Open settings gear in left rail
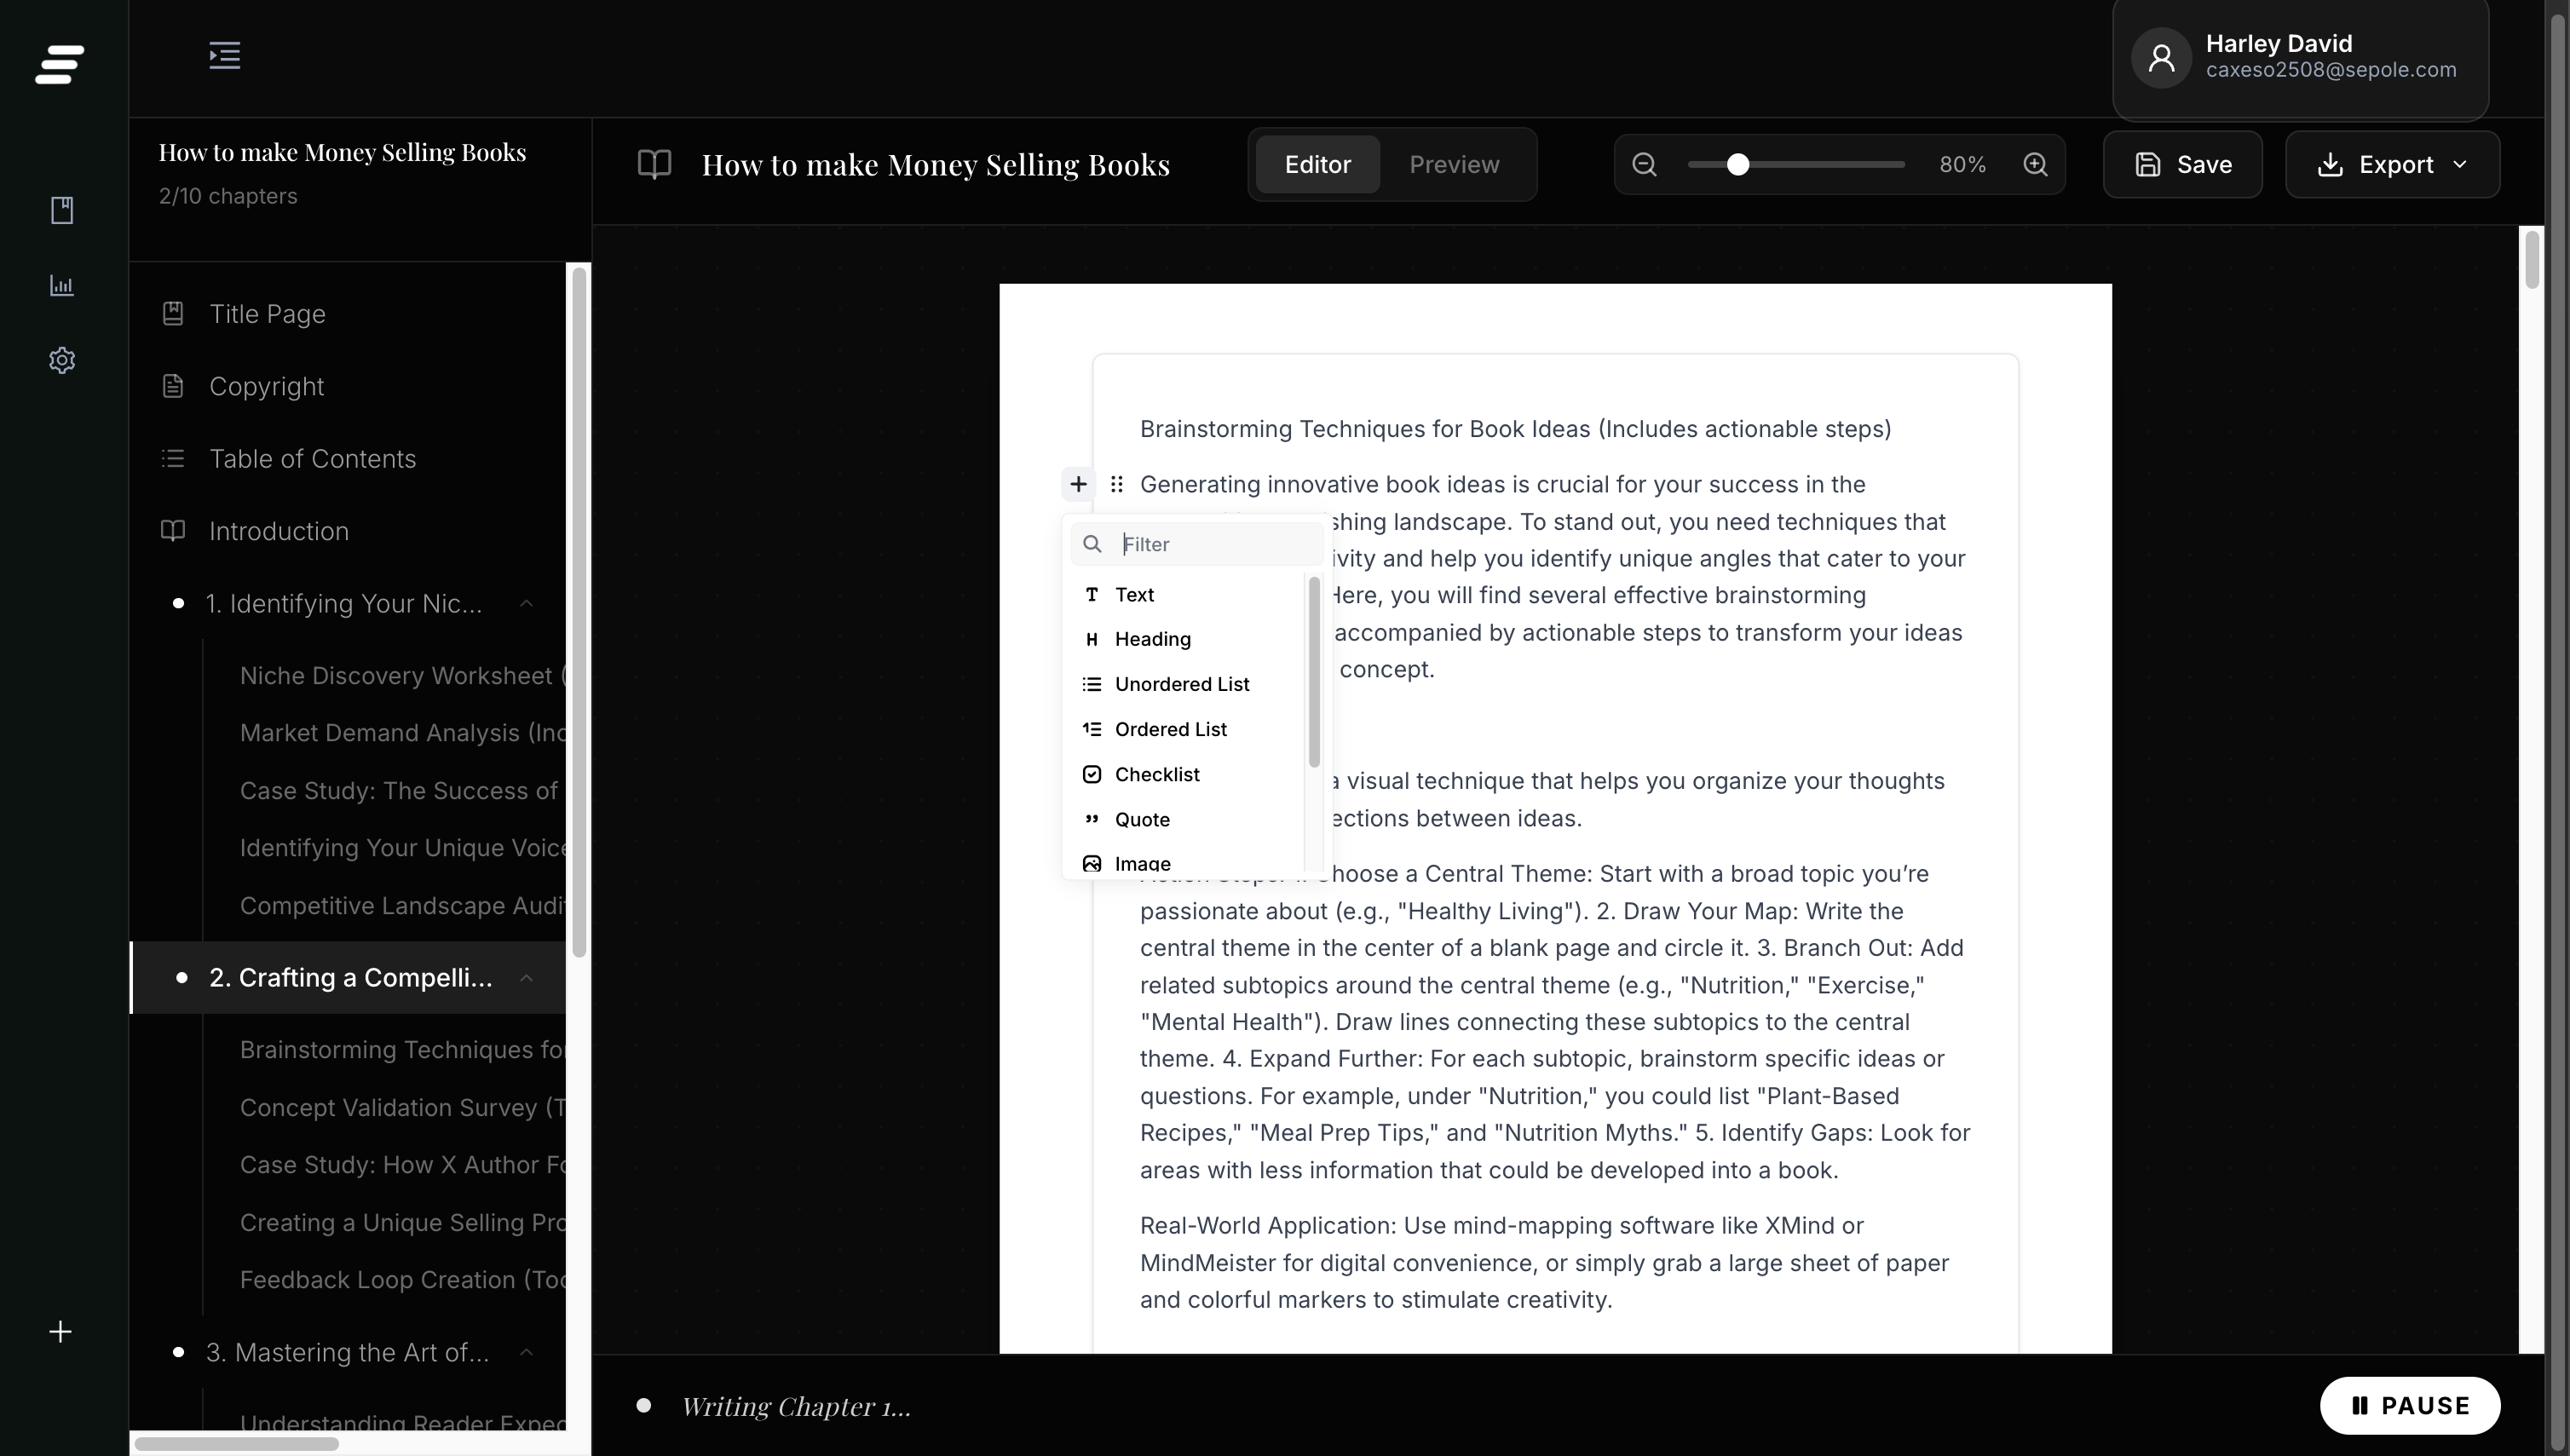Viewport: 2570px width, 1456px height. [62, 360]
